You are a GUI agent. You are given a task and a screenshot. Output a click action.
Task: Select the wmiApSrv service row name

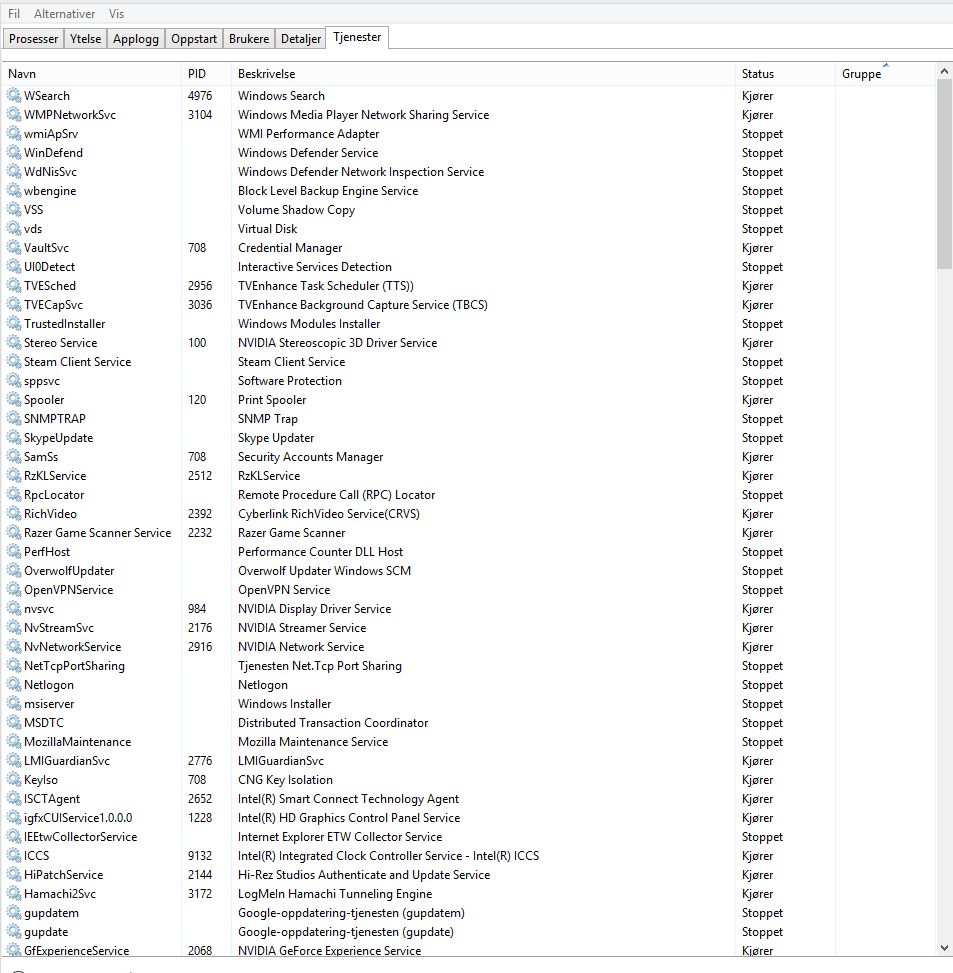51,133
